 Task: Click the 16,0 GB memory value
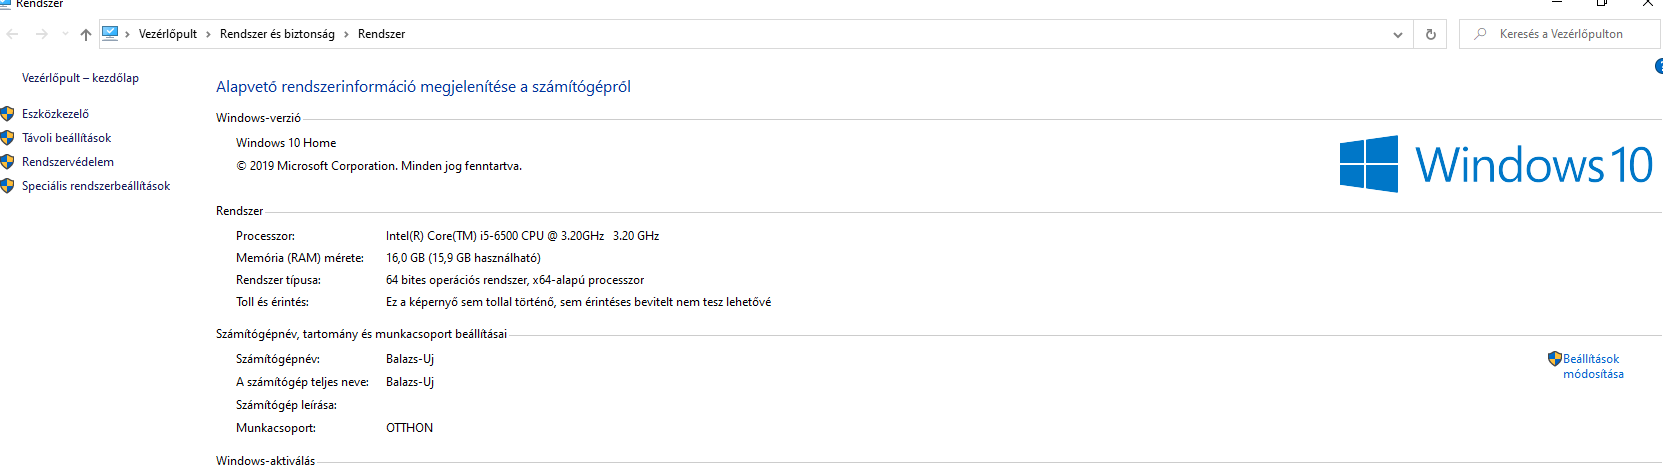(x=463, y=258)
